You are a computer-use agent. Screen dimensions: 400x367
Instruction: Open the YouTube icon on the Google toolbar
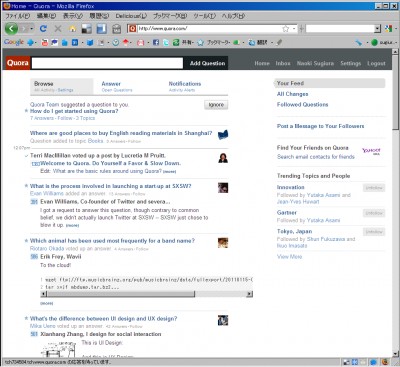[x=45, y=42]
